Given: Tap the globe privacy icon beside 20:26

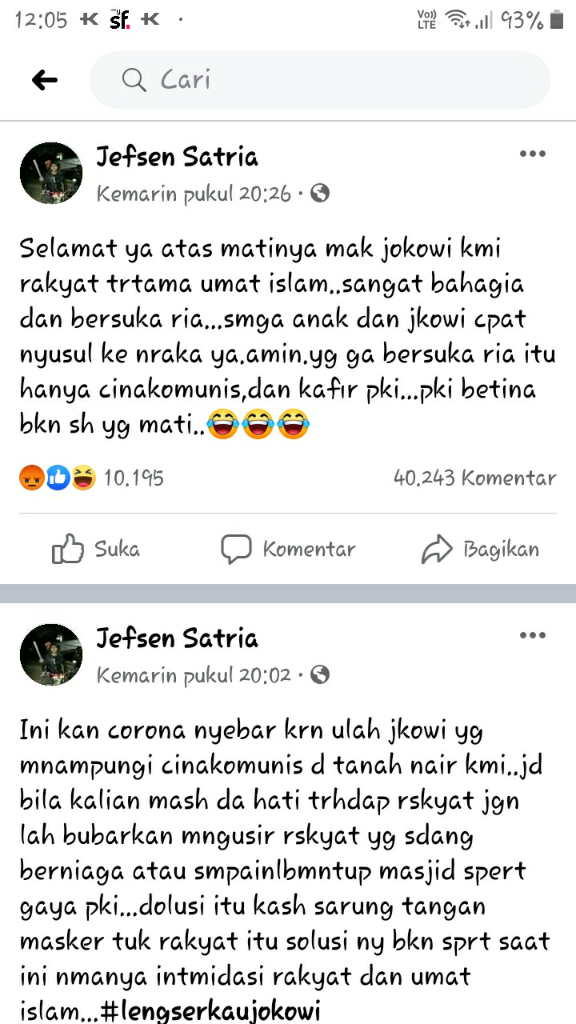Looking at the screenshot, I should (x=320, y=193).
